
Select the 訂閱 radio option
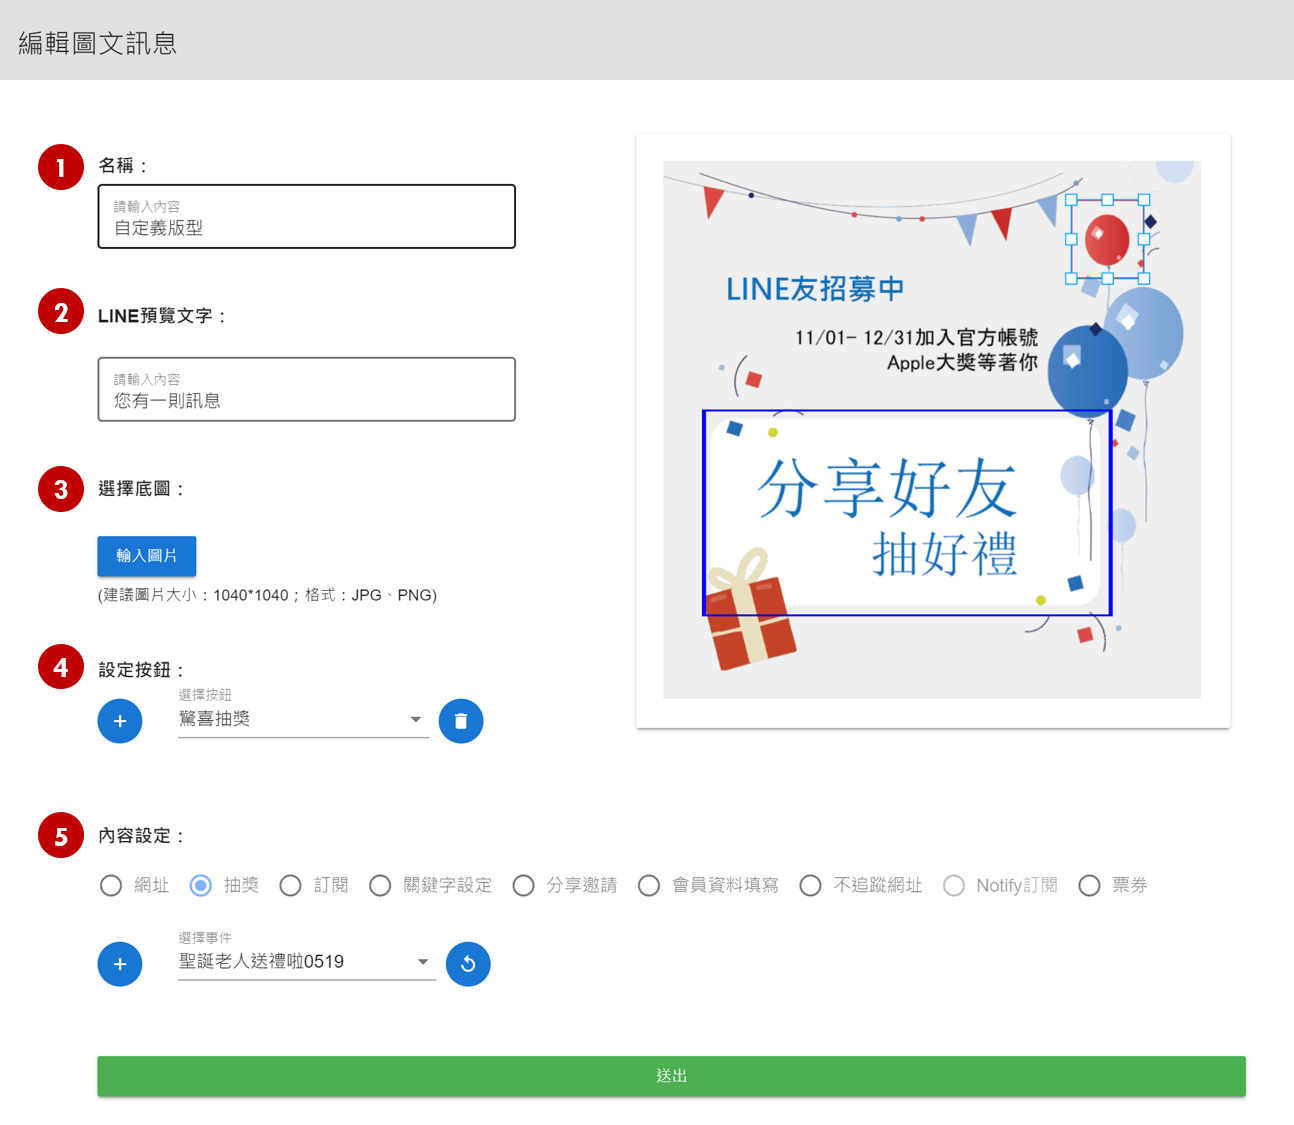click(x=291, y=885)
